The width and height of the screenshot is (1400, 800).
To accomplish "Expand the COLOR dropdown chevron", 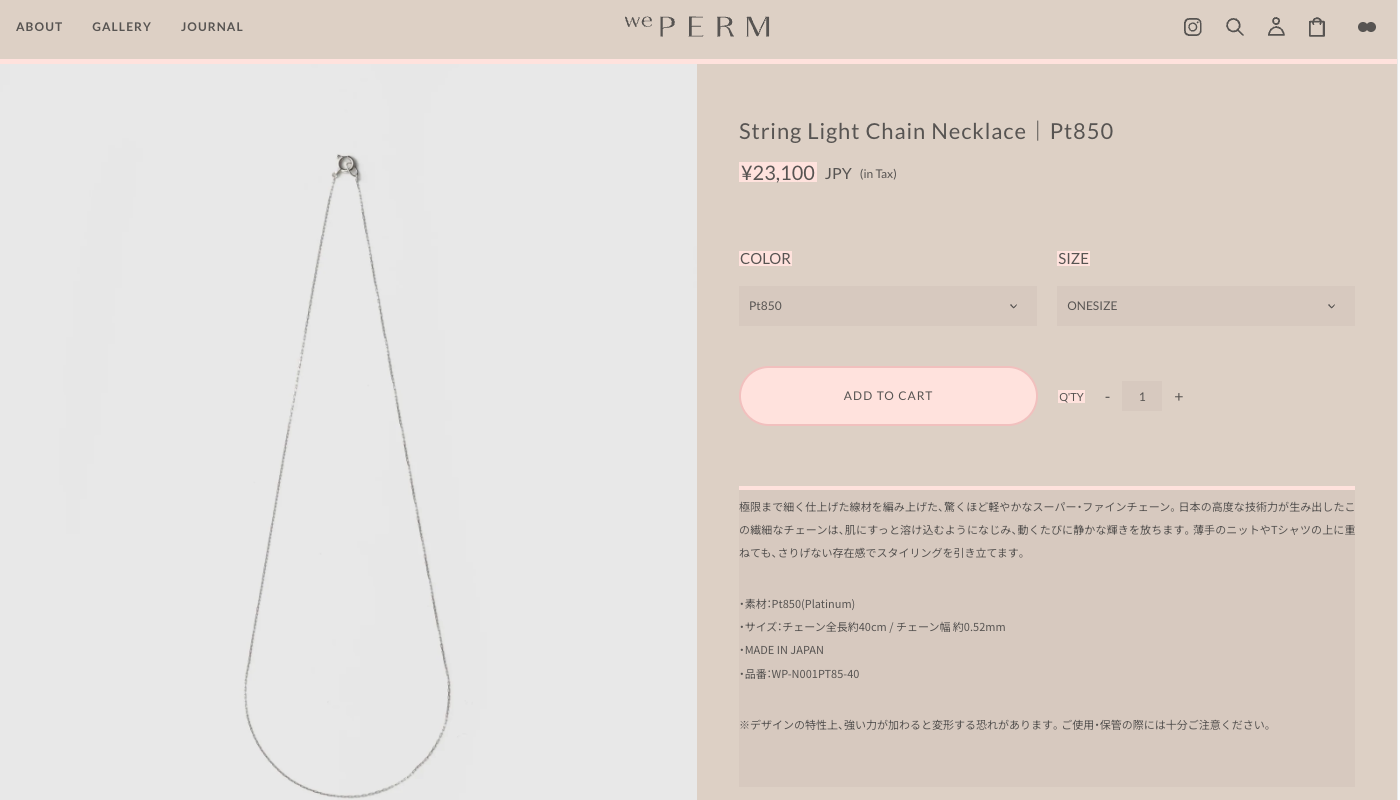I will click(x=1013, y=306).
